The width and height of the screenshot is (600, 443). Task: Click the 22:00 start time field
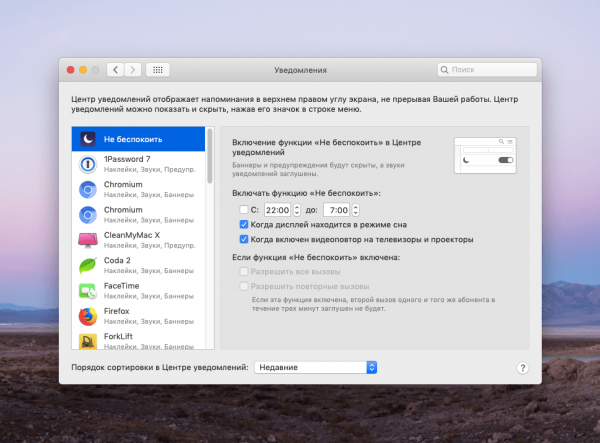click(277, 210)
